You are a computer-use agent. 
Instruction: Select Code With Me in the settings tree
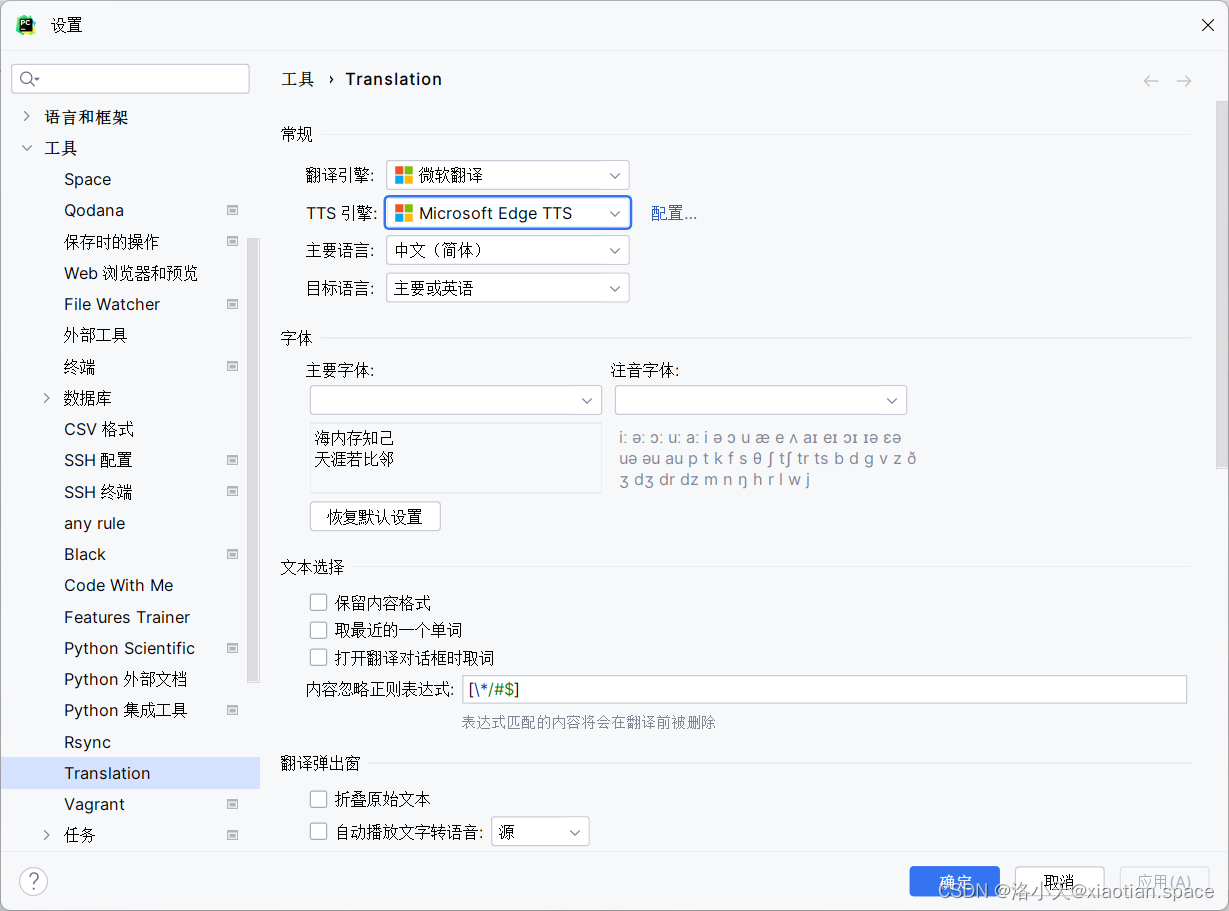point(119,585)
